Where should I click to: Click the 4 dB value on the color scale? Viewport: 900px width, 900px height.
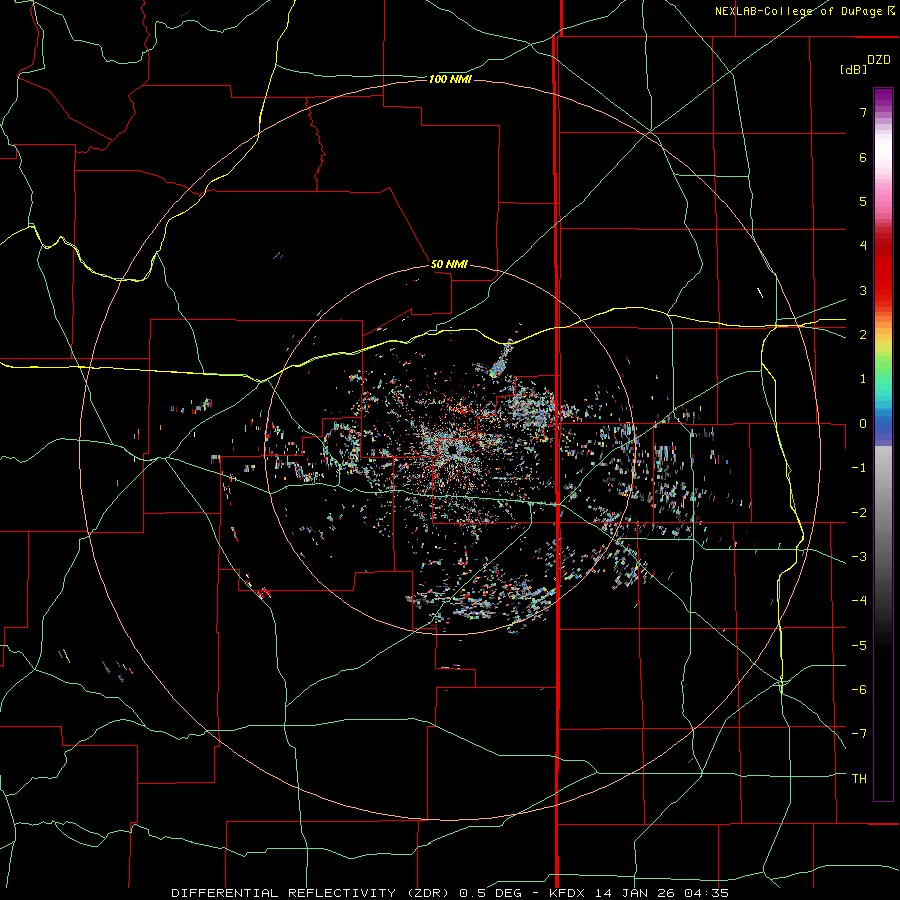[863, 246]
